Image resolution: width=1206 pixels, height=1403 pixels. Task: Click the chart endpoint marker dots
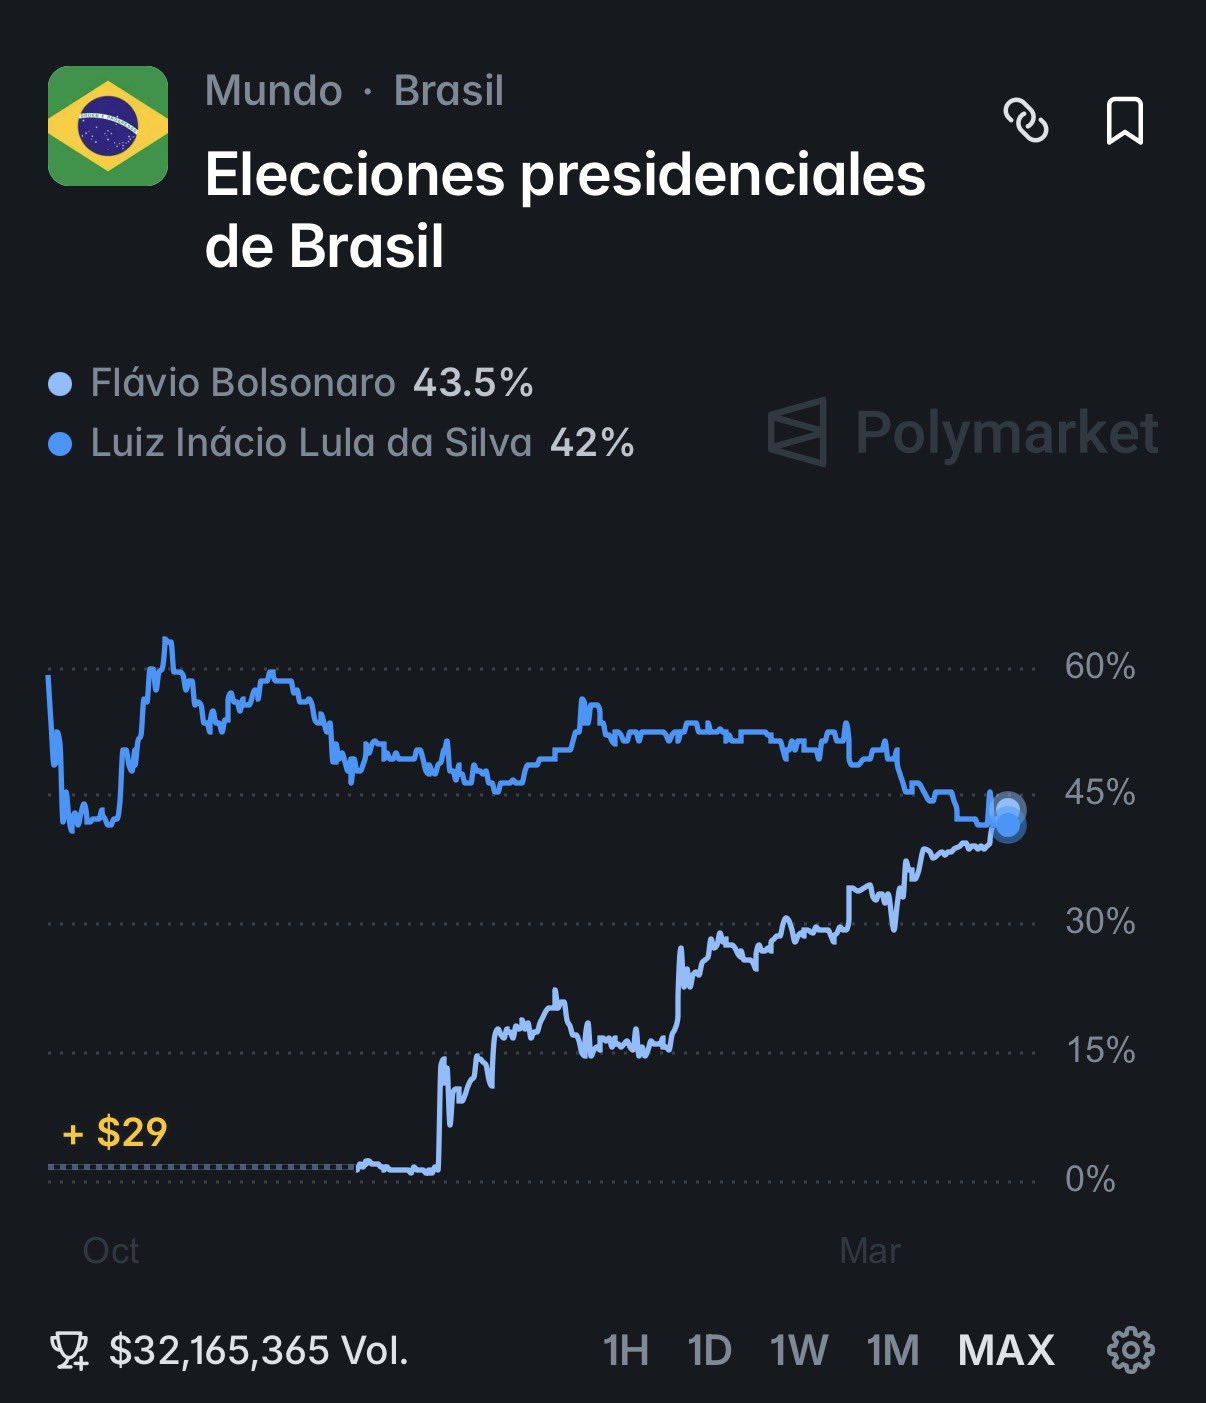point(1008,819)
